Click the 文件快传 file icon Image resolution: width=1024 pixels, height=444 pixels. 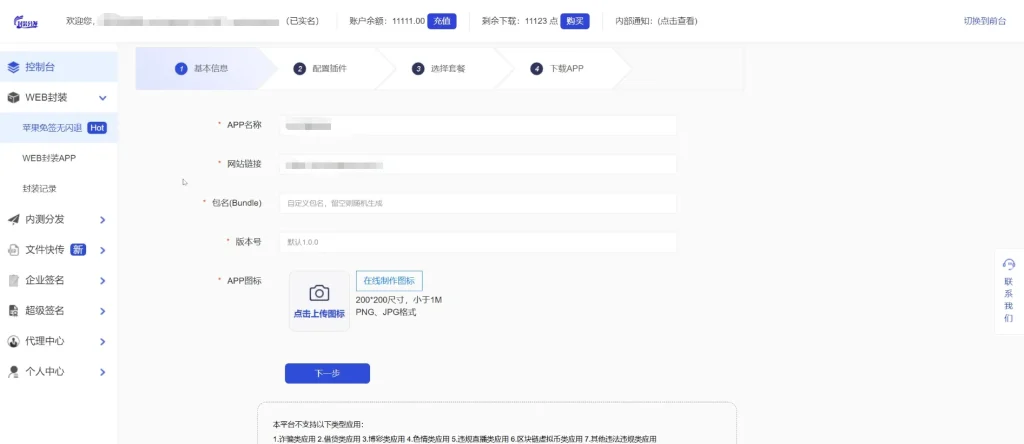(x=14, y=250)
